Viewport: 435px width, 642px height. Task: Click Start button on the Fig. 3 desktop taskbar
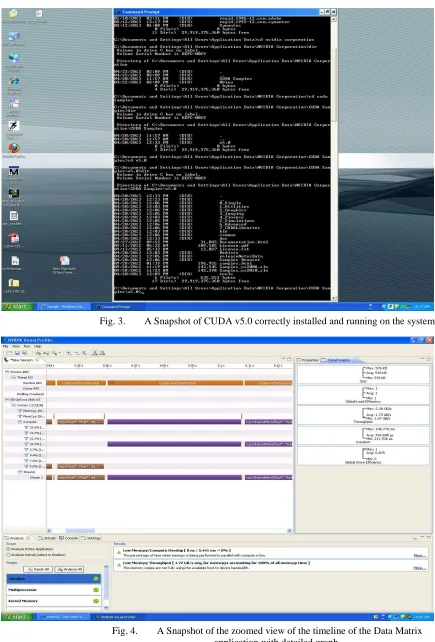tap(16, 306)
